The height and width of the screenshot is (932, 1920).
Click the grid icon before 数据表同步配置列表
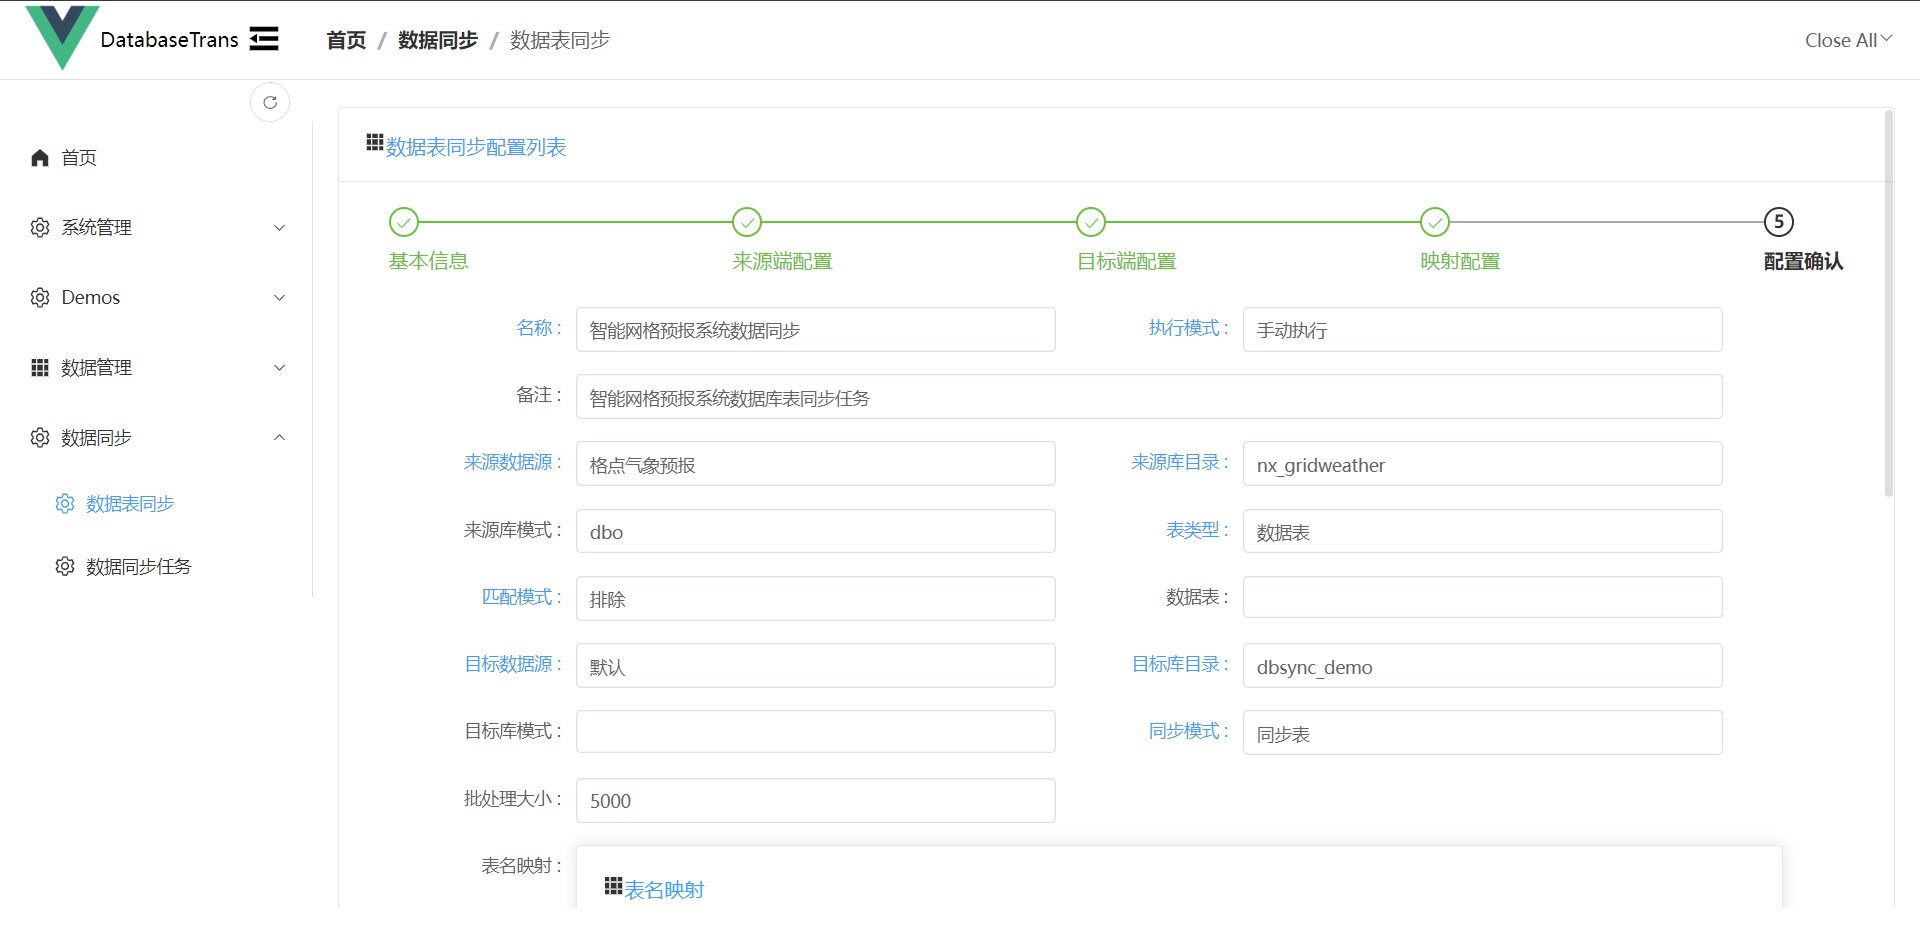(375, 143)
